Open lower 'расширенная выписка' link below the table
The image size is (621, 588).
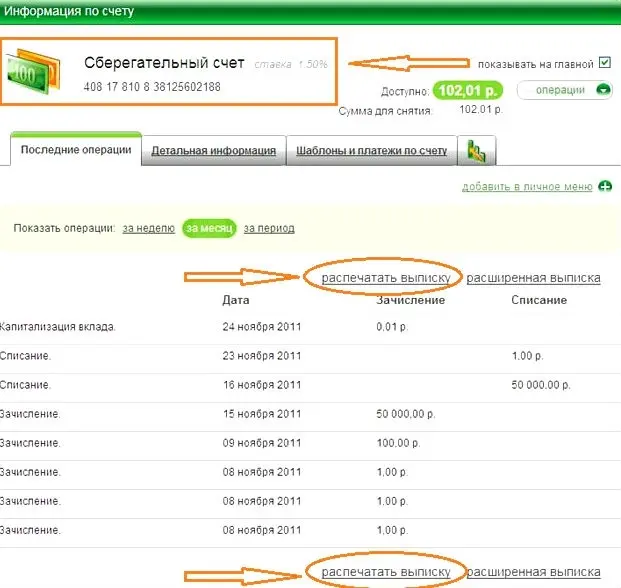coord(533,572)
